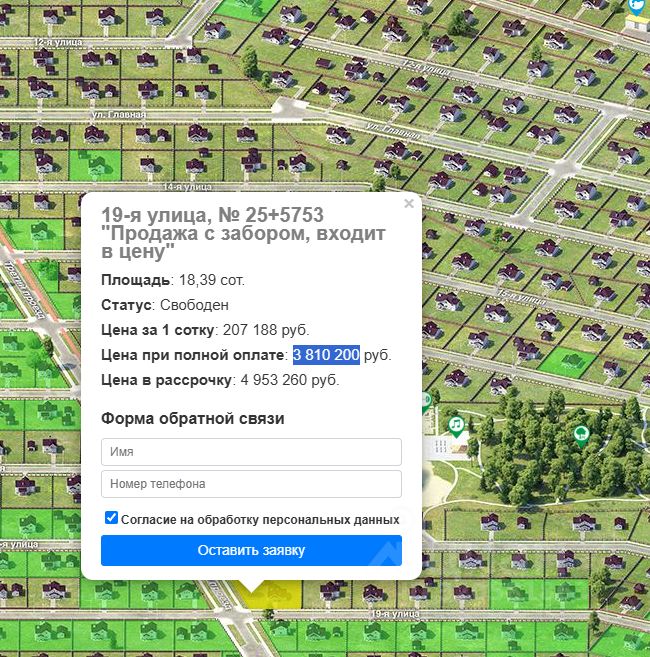Click the 19-я улица street label on map
Viewport: 650px width, 657px height.
395,614
